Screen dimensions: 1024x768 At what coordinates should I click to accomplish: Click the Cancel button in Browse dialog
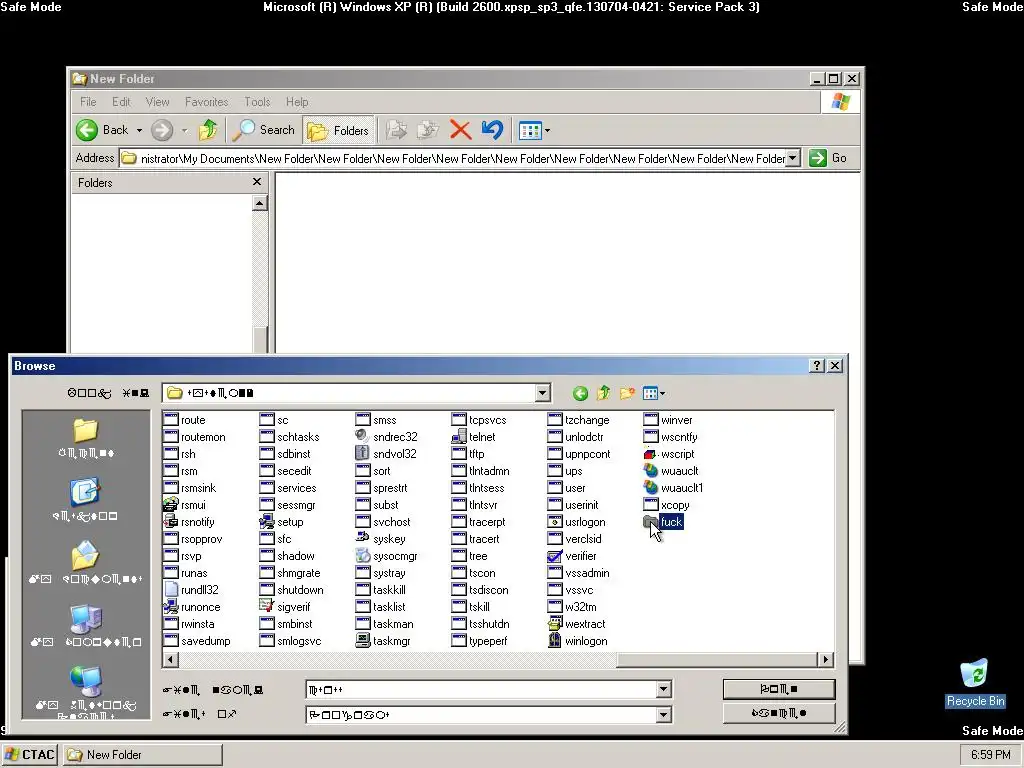[x=778, y=712]
